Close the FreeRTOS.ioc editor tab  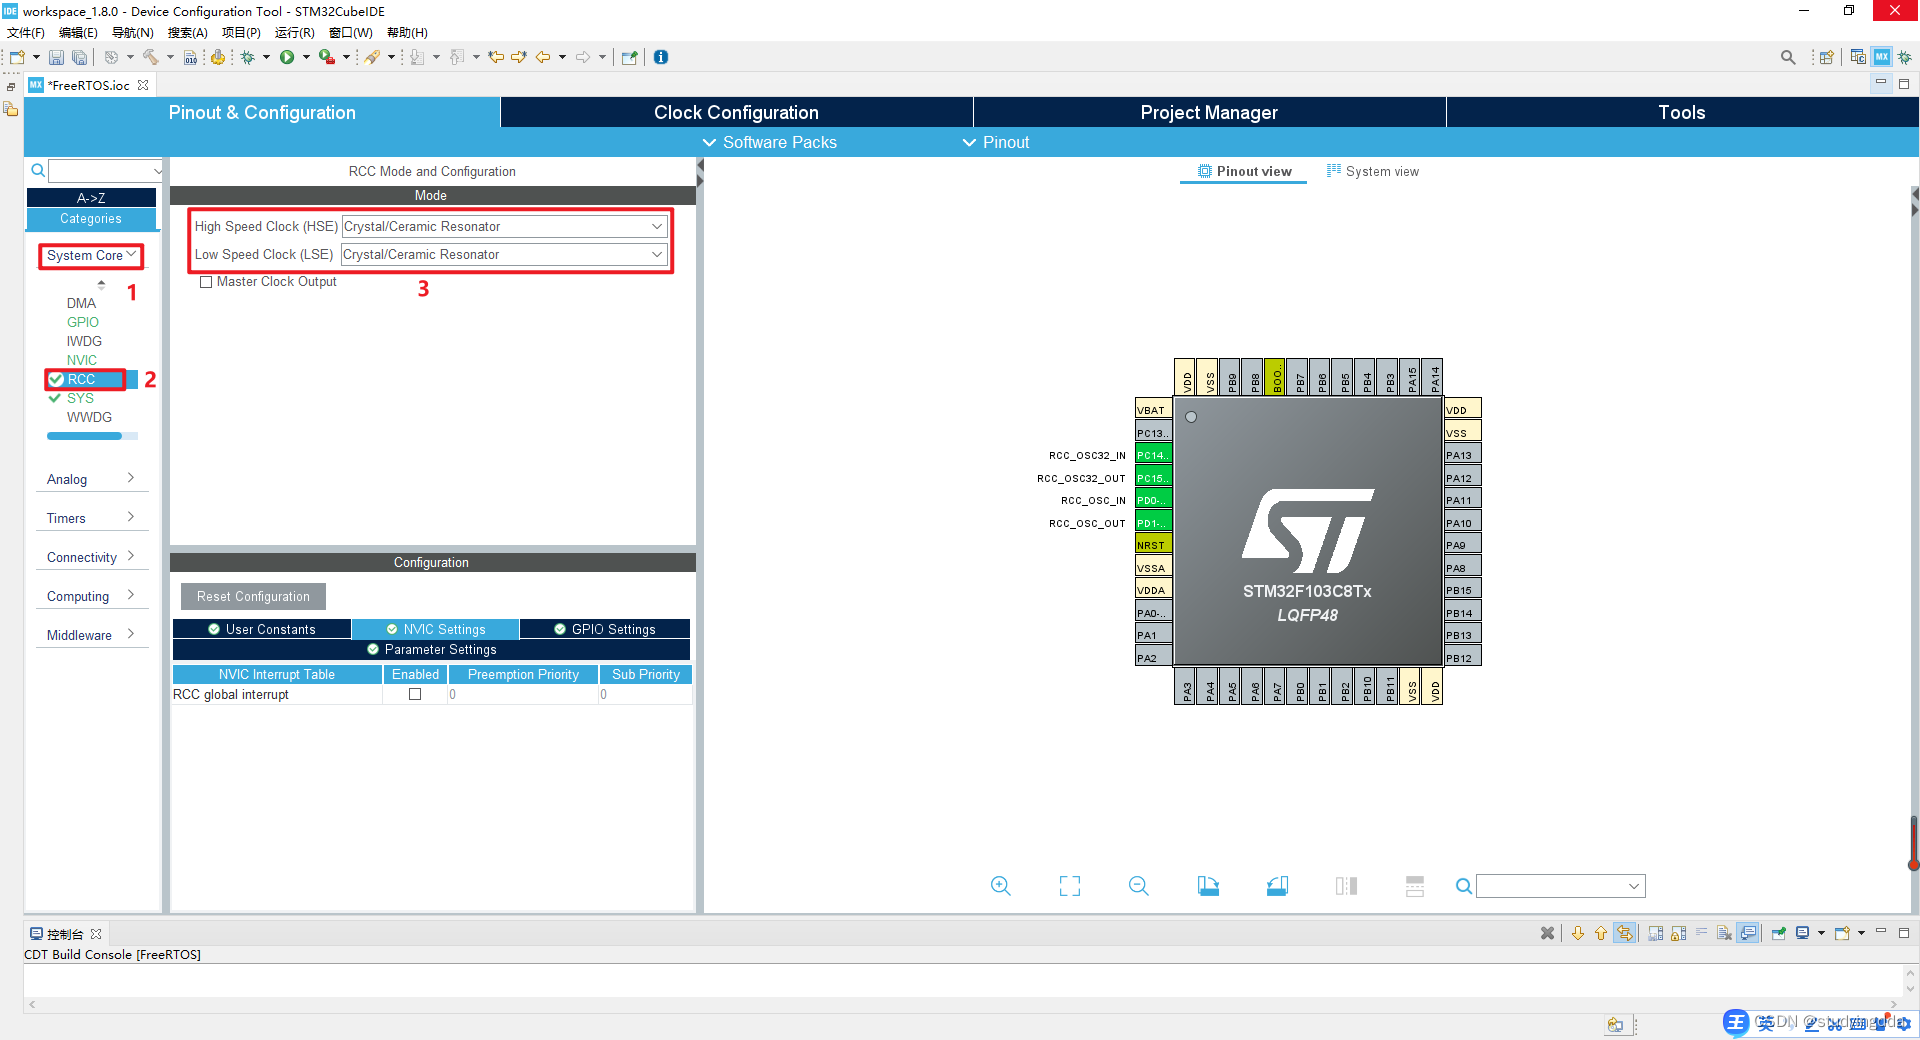(x=143, y=85)
